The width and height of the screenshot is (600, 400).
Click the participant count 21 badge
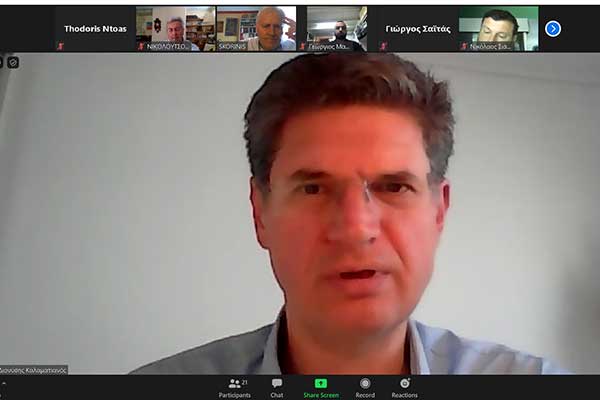point(245,381)
